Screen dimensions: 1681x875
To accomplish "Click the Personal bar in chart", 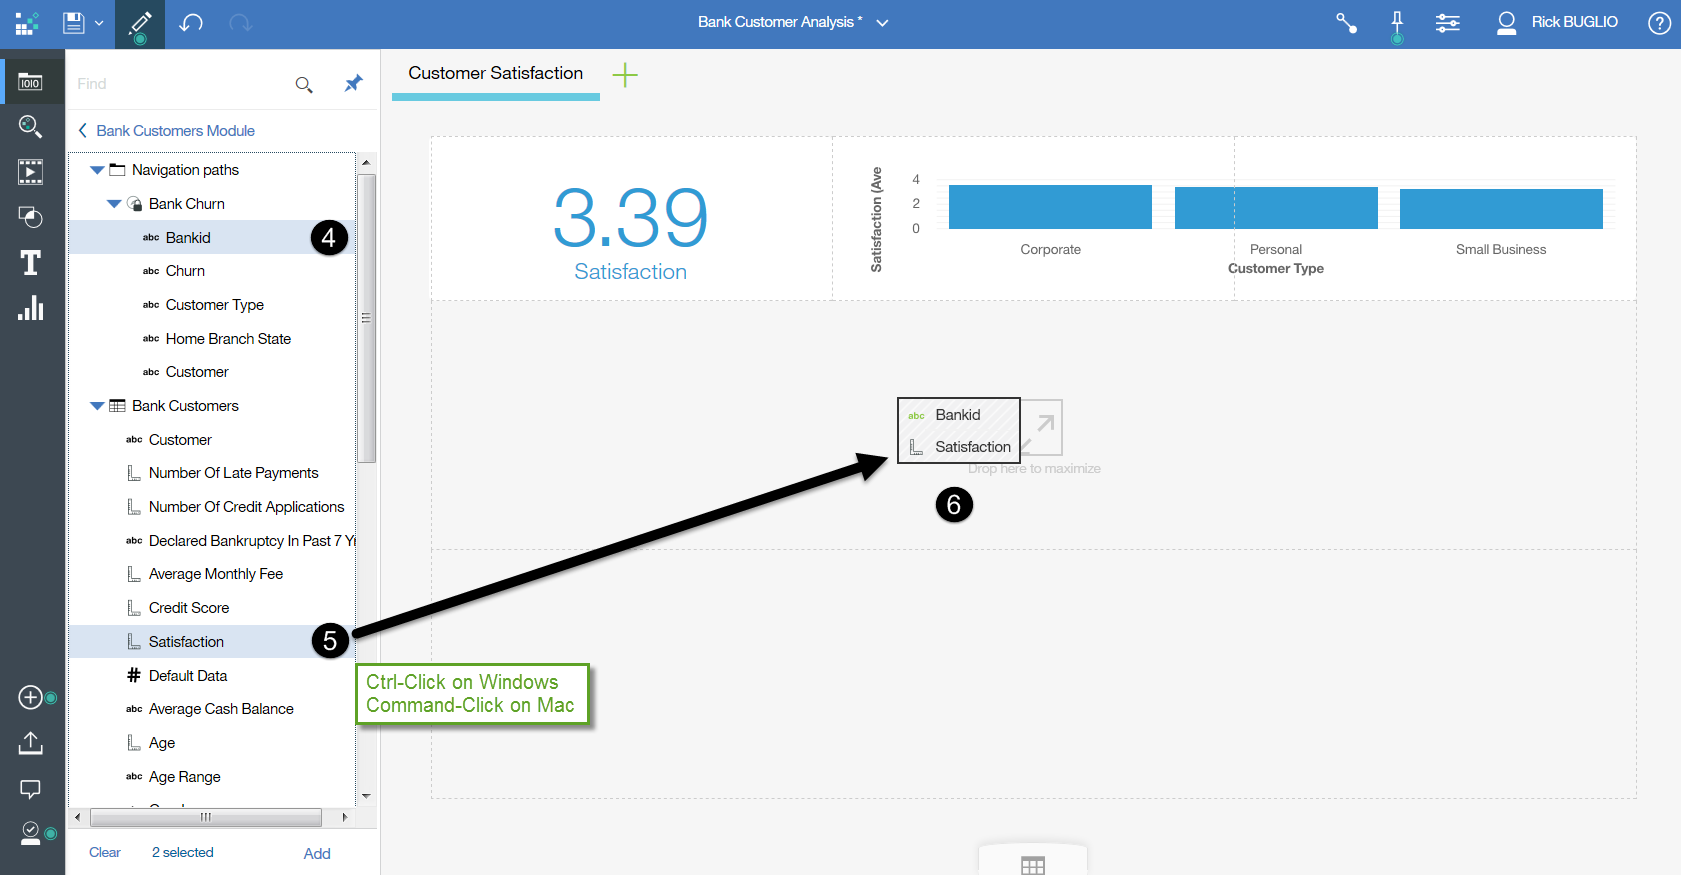I will [x=1276, y=208].
